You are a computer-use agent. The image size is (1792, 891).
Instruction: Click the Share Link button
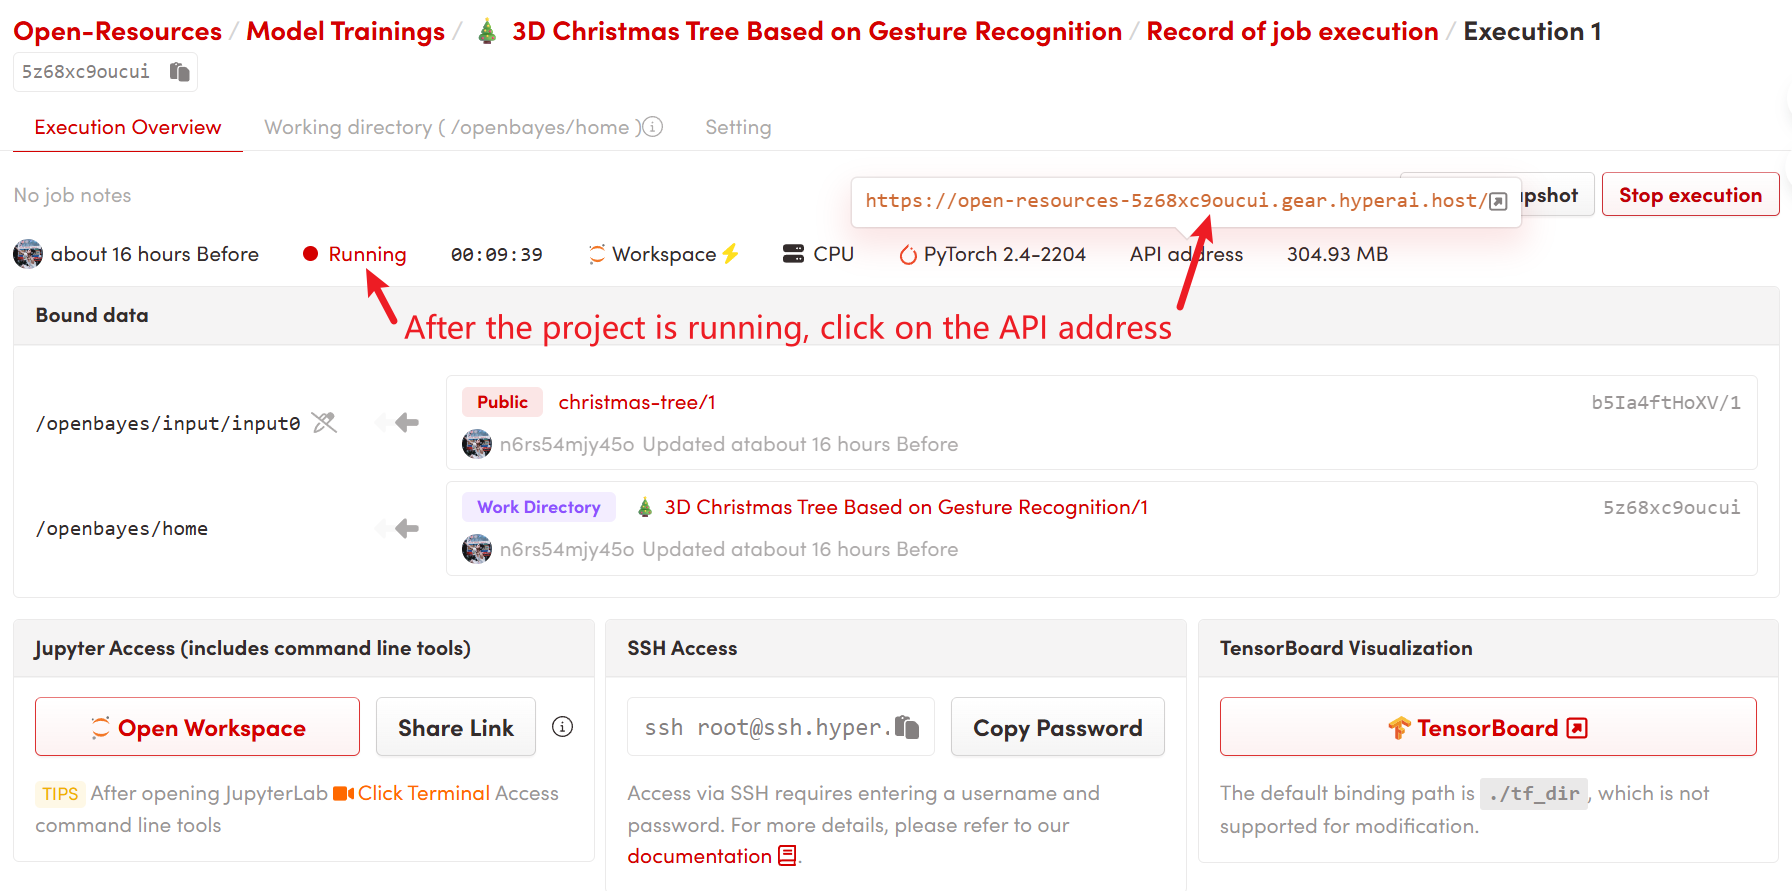[455, 727]
